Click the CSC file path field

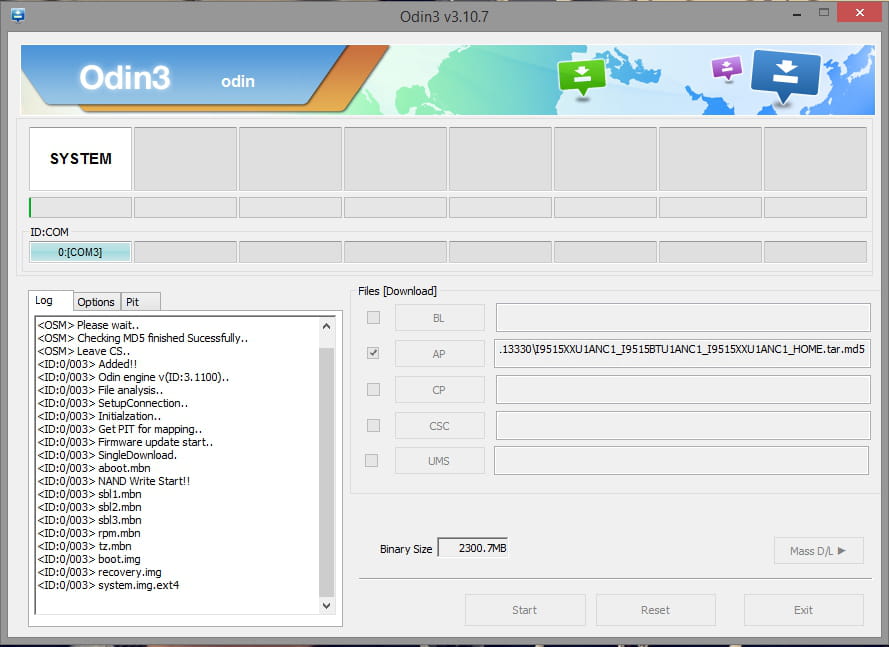tap(683, 425)
